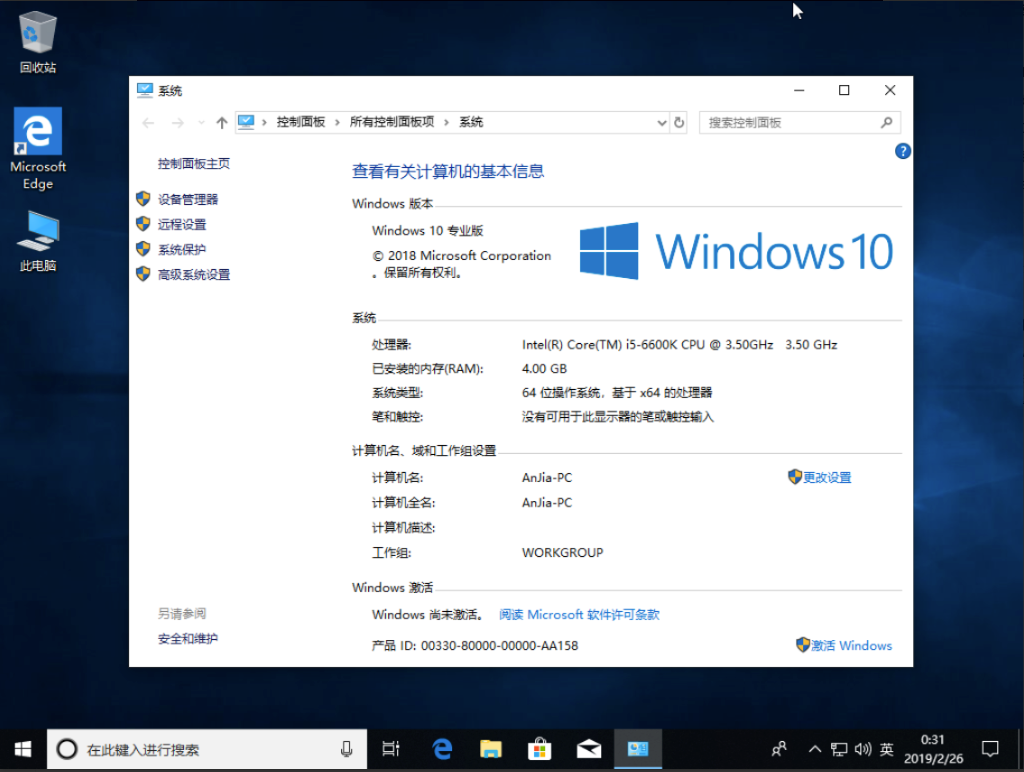Click the WORKGROUP value
Viewport: 1024px width, 772px height.
tap(562, 553)
